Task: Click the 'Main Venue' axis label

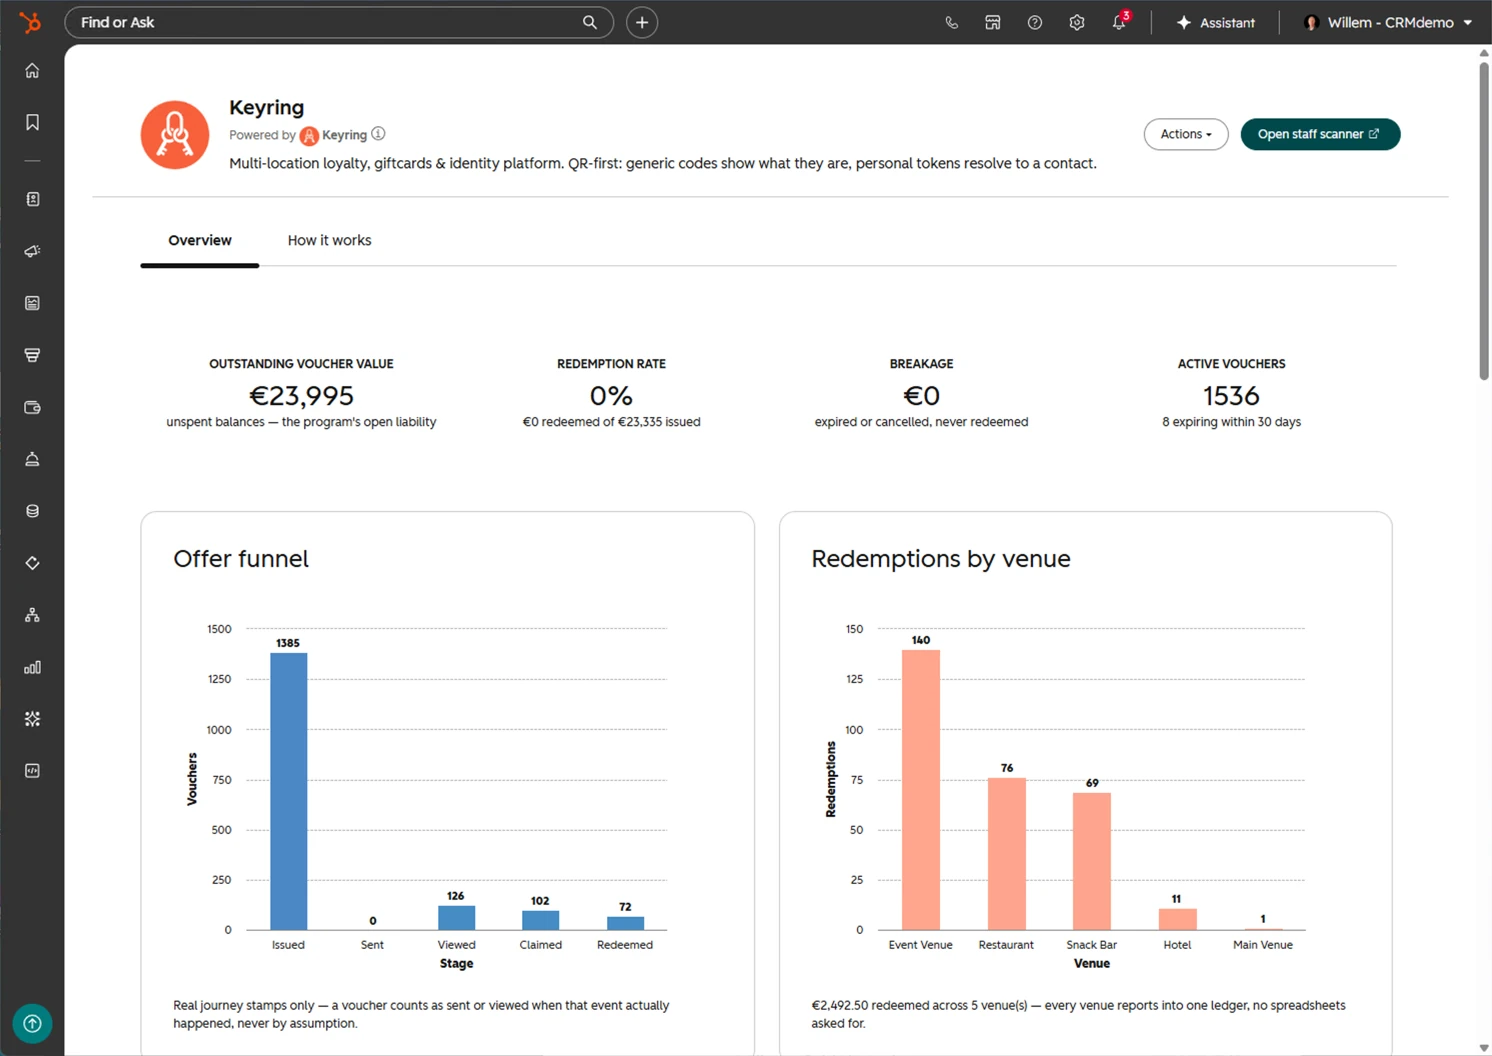Action: click(x=1263, y=945)
